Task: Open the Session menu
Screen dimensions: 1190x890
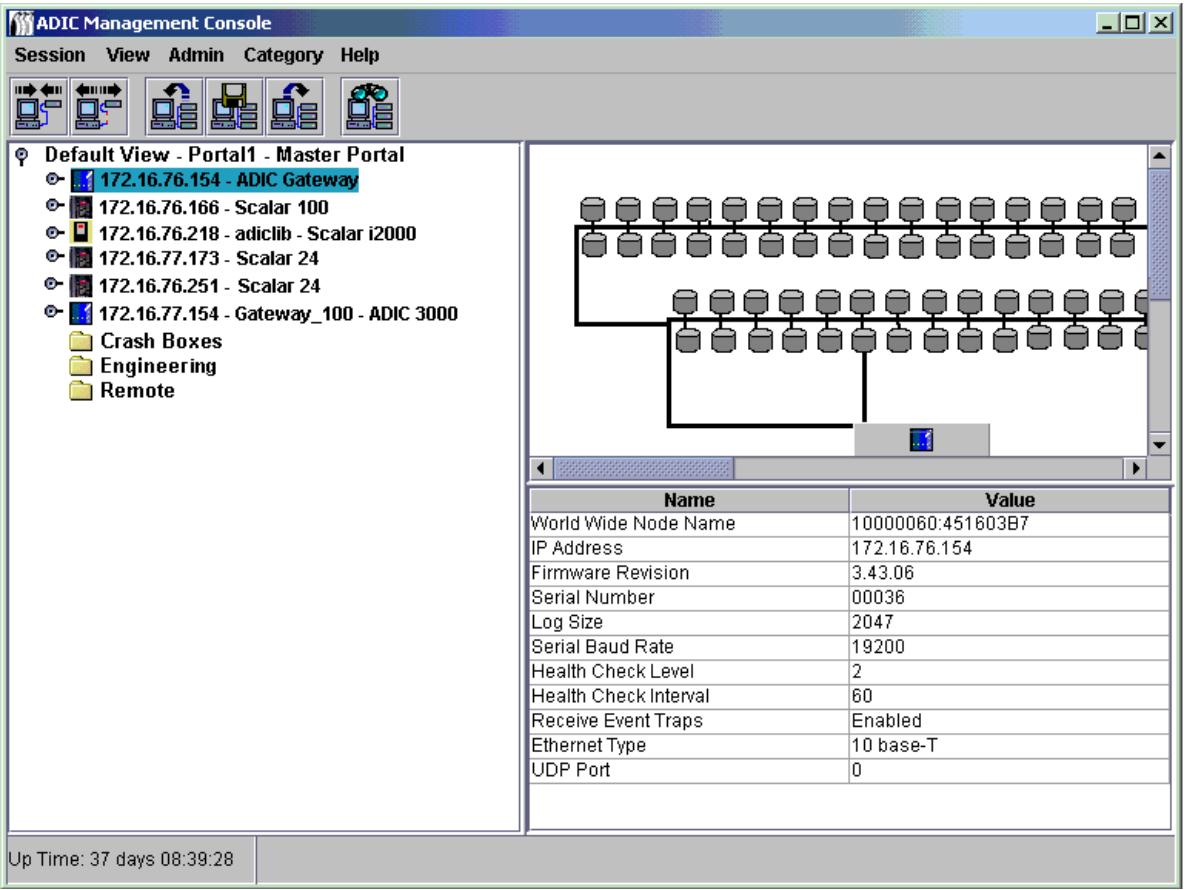Action: 50,55
